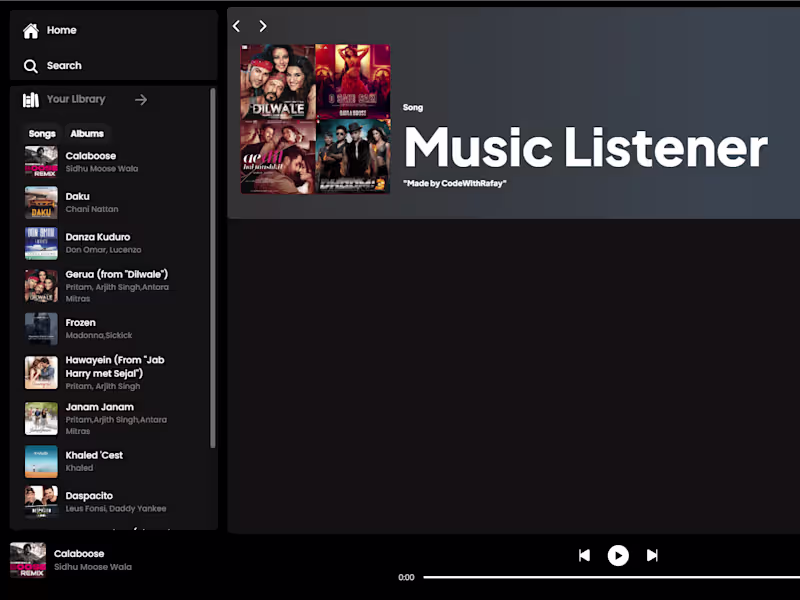The height and width of the screenshot is (600, 800).
Task: Skip to next track with forward icon
Action: [652, 555]
